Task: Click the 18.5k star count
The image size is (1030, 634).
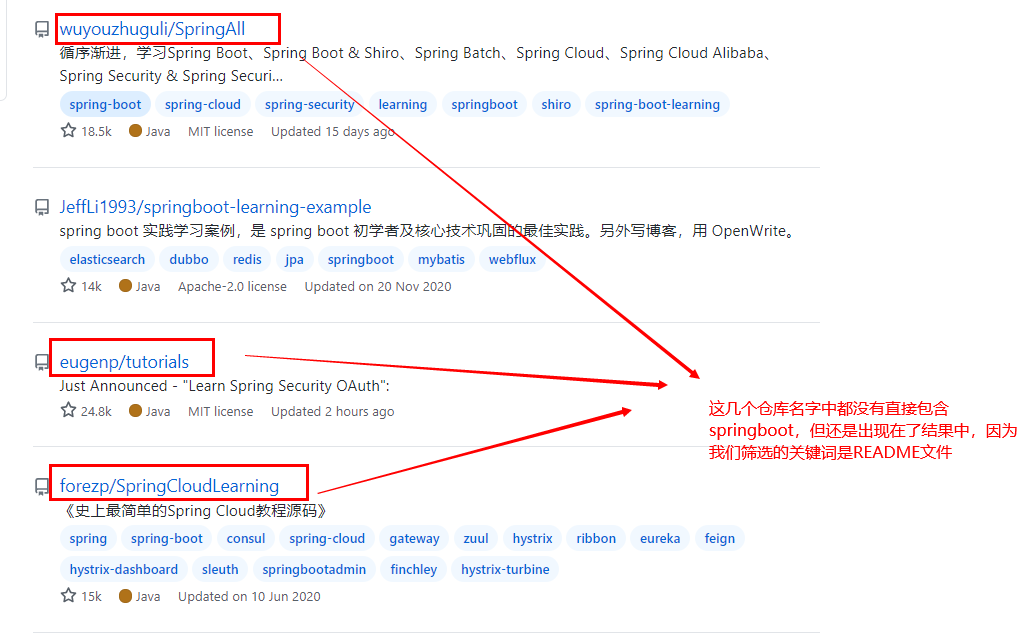Action: click(x=97, y=131)
